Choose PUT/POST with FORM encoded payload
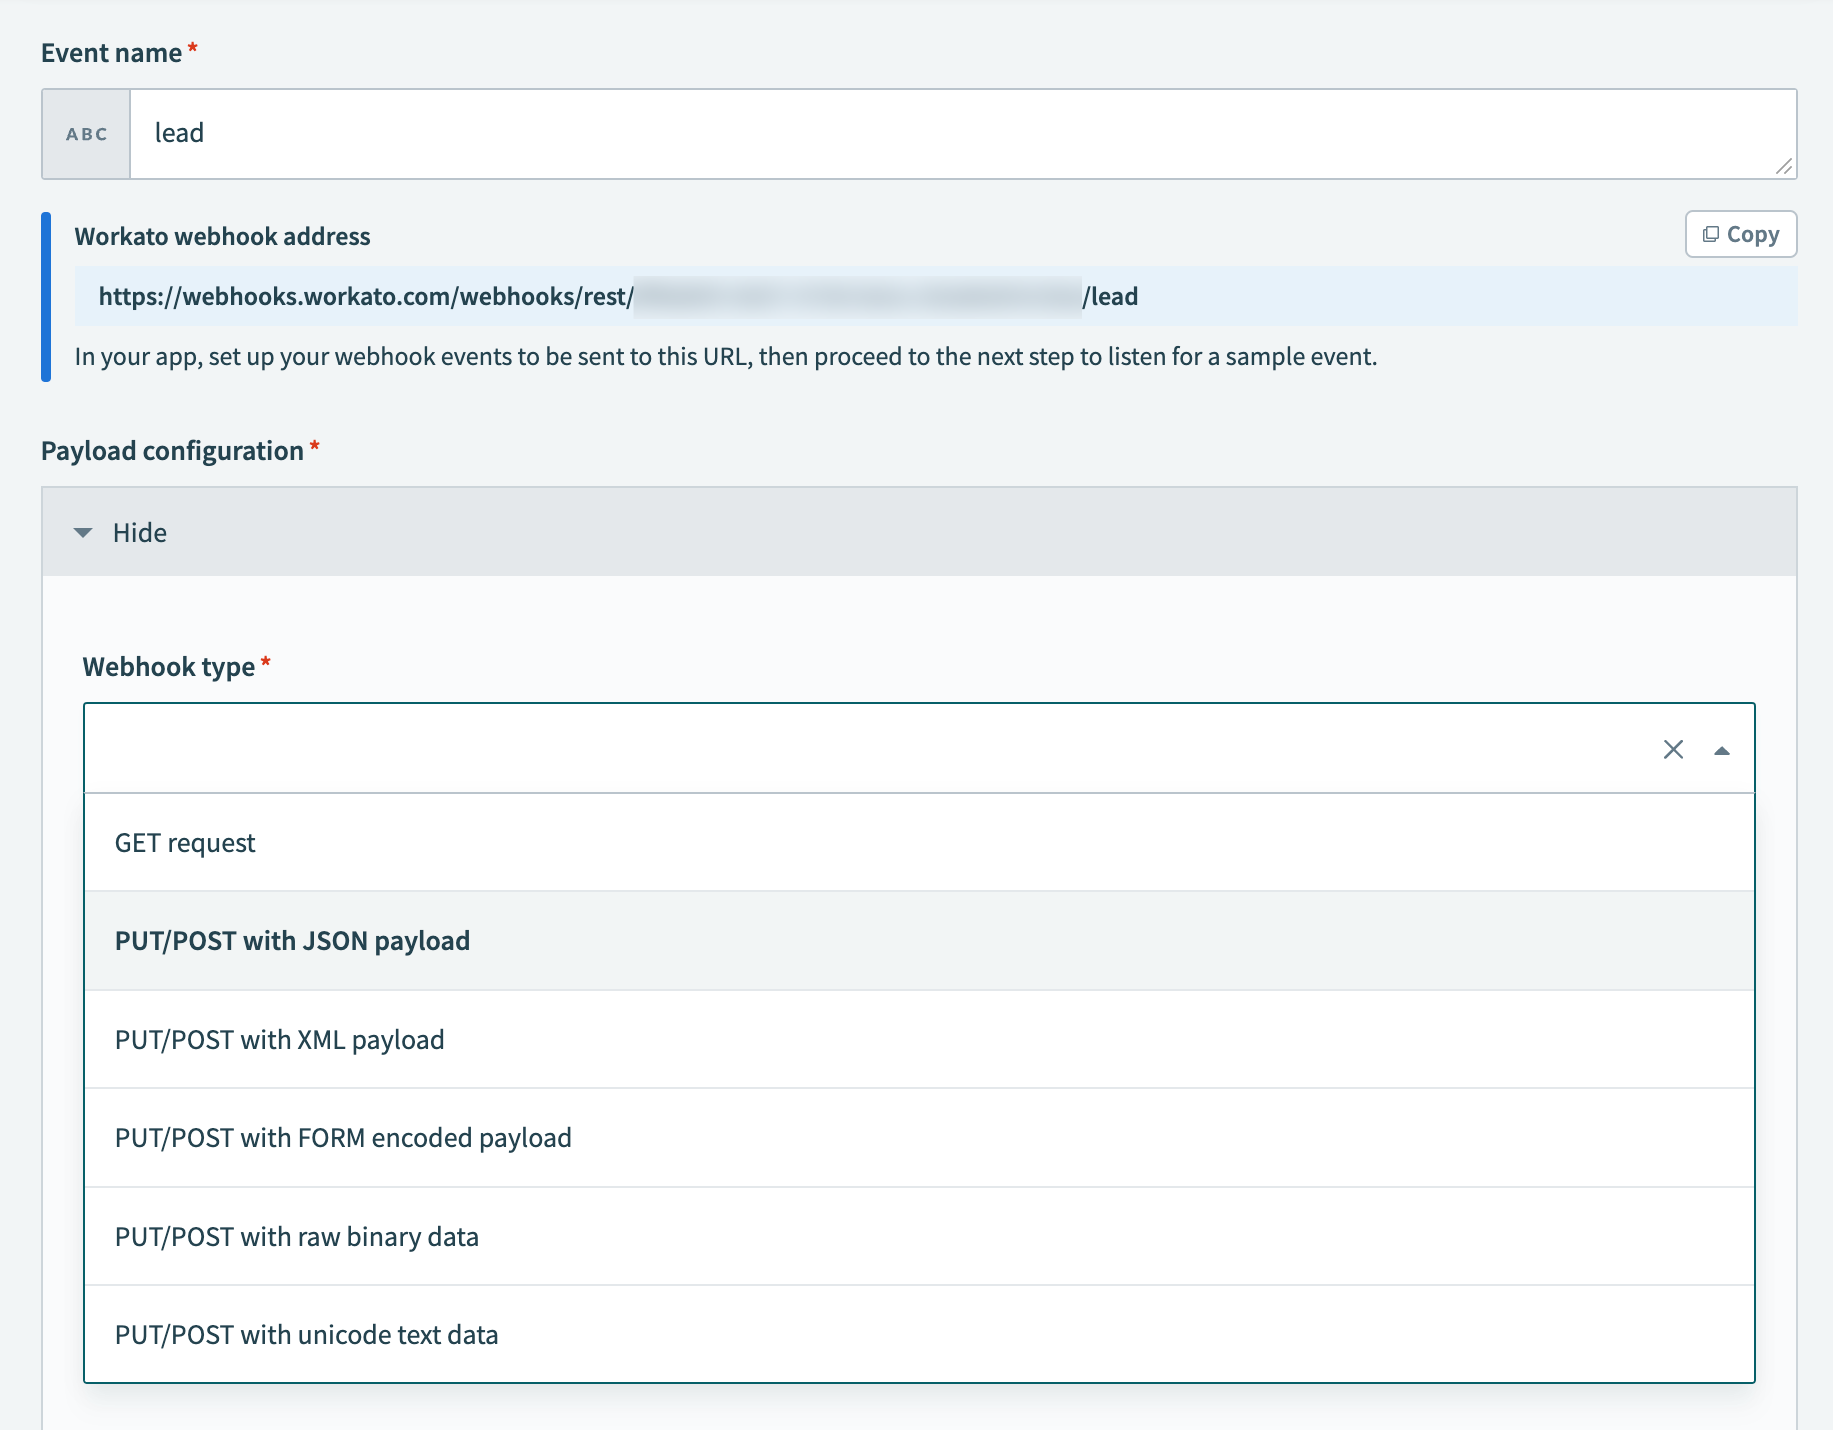This screenshot has width=1833, height=1430. (x=343, y=1137)
